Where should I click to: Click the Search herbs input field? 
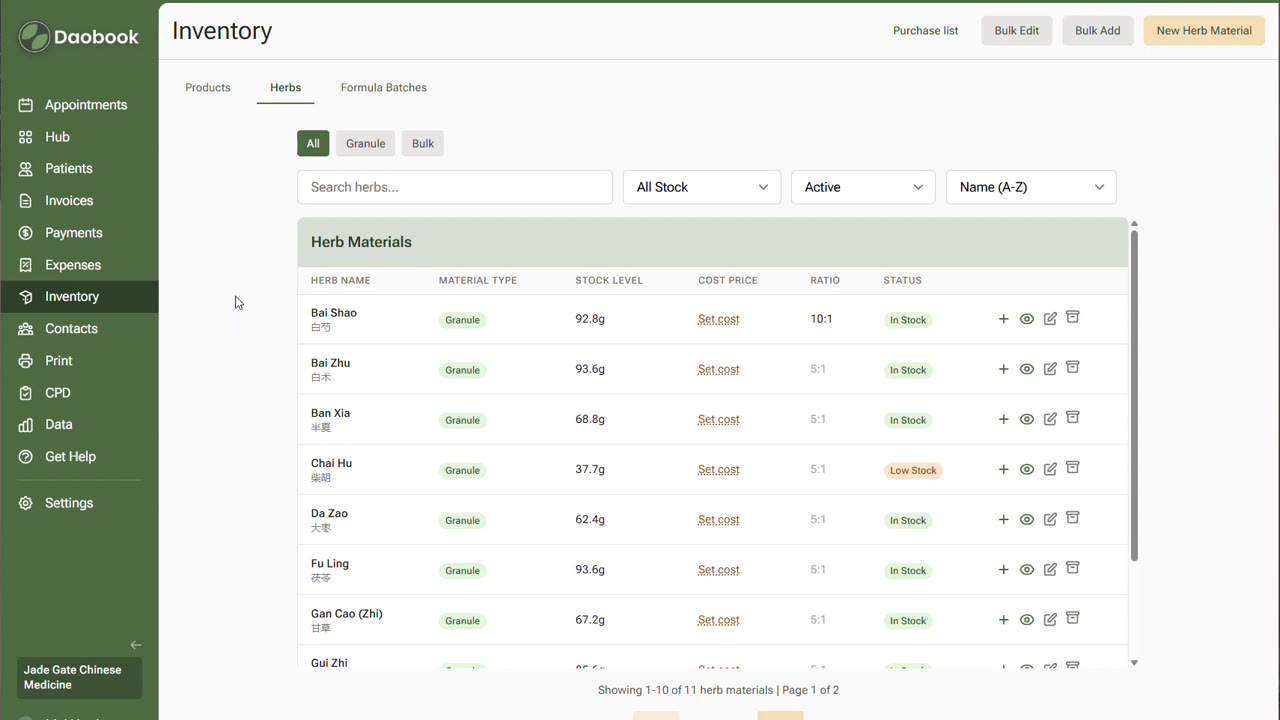(x=455, y=187)
